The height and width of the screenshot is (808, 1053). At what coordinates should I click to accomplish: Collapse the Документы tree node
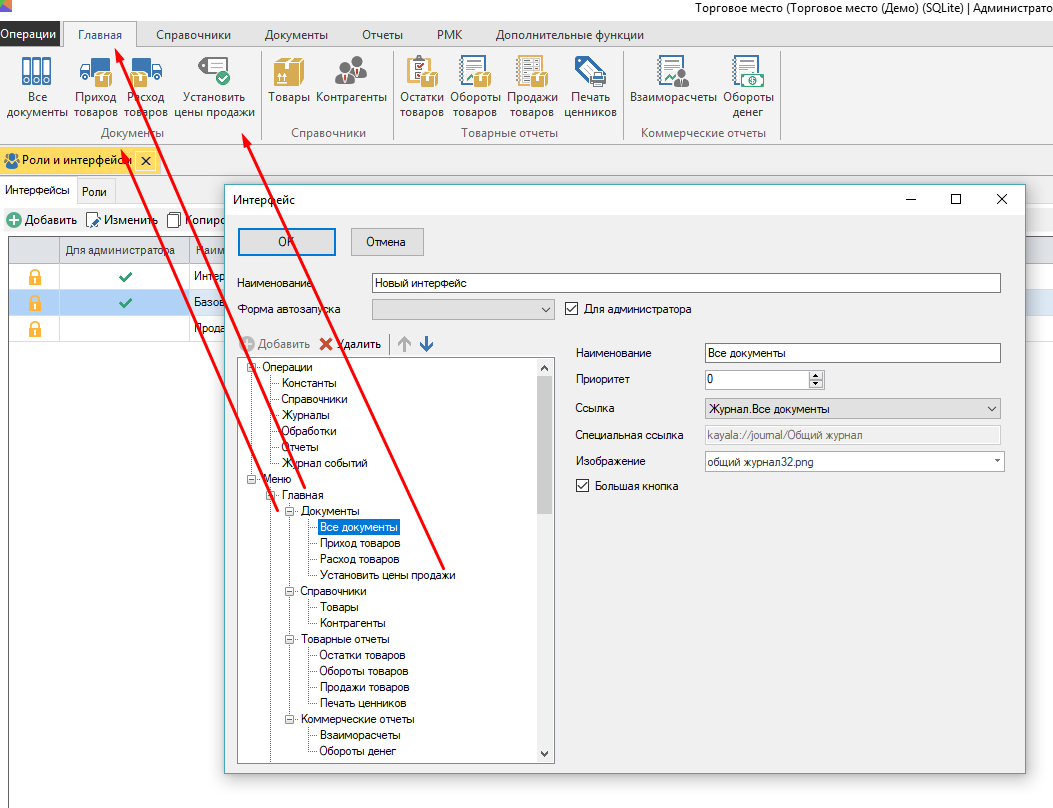(291, 512)
